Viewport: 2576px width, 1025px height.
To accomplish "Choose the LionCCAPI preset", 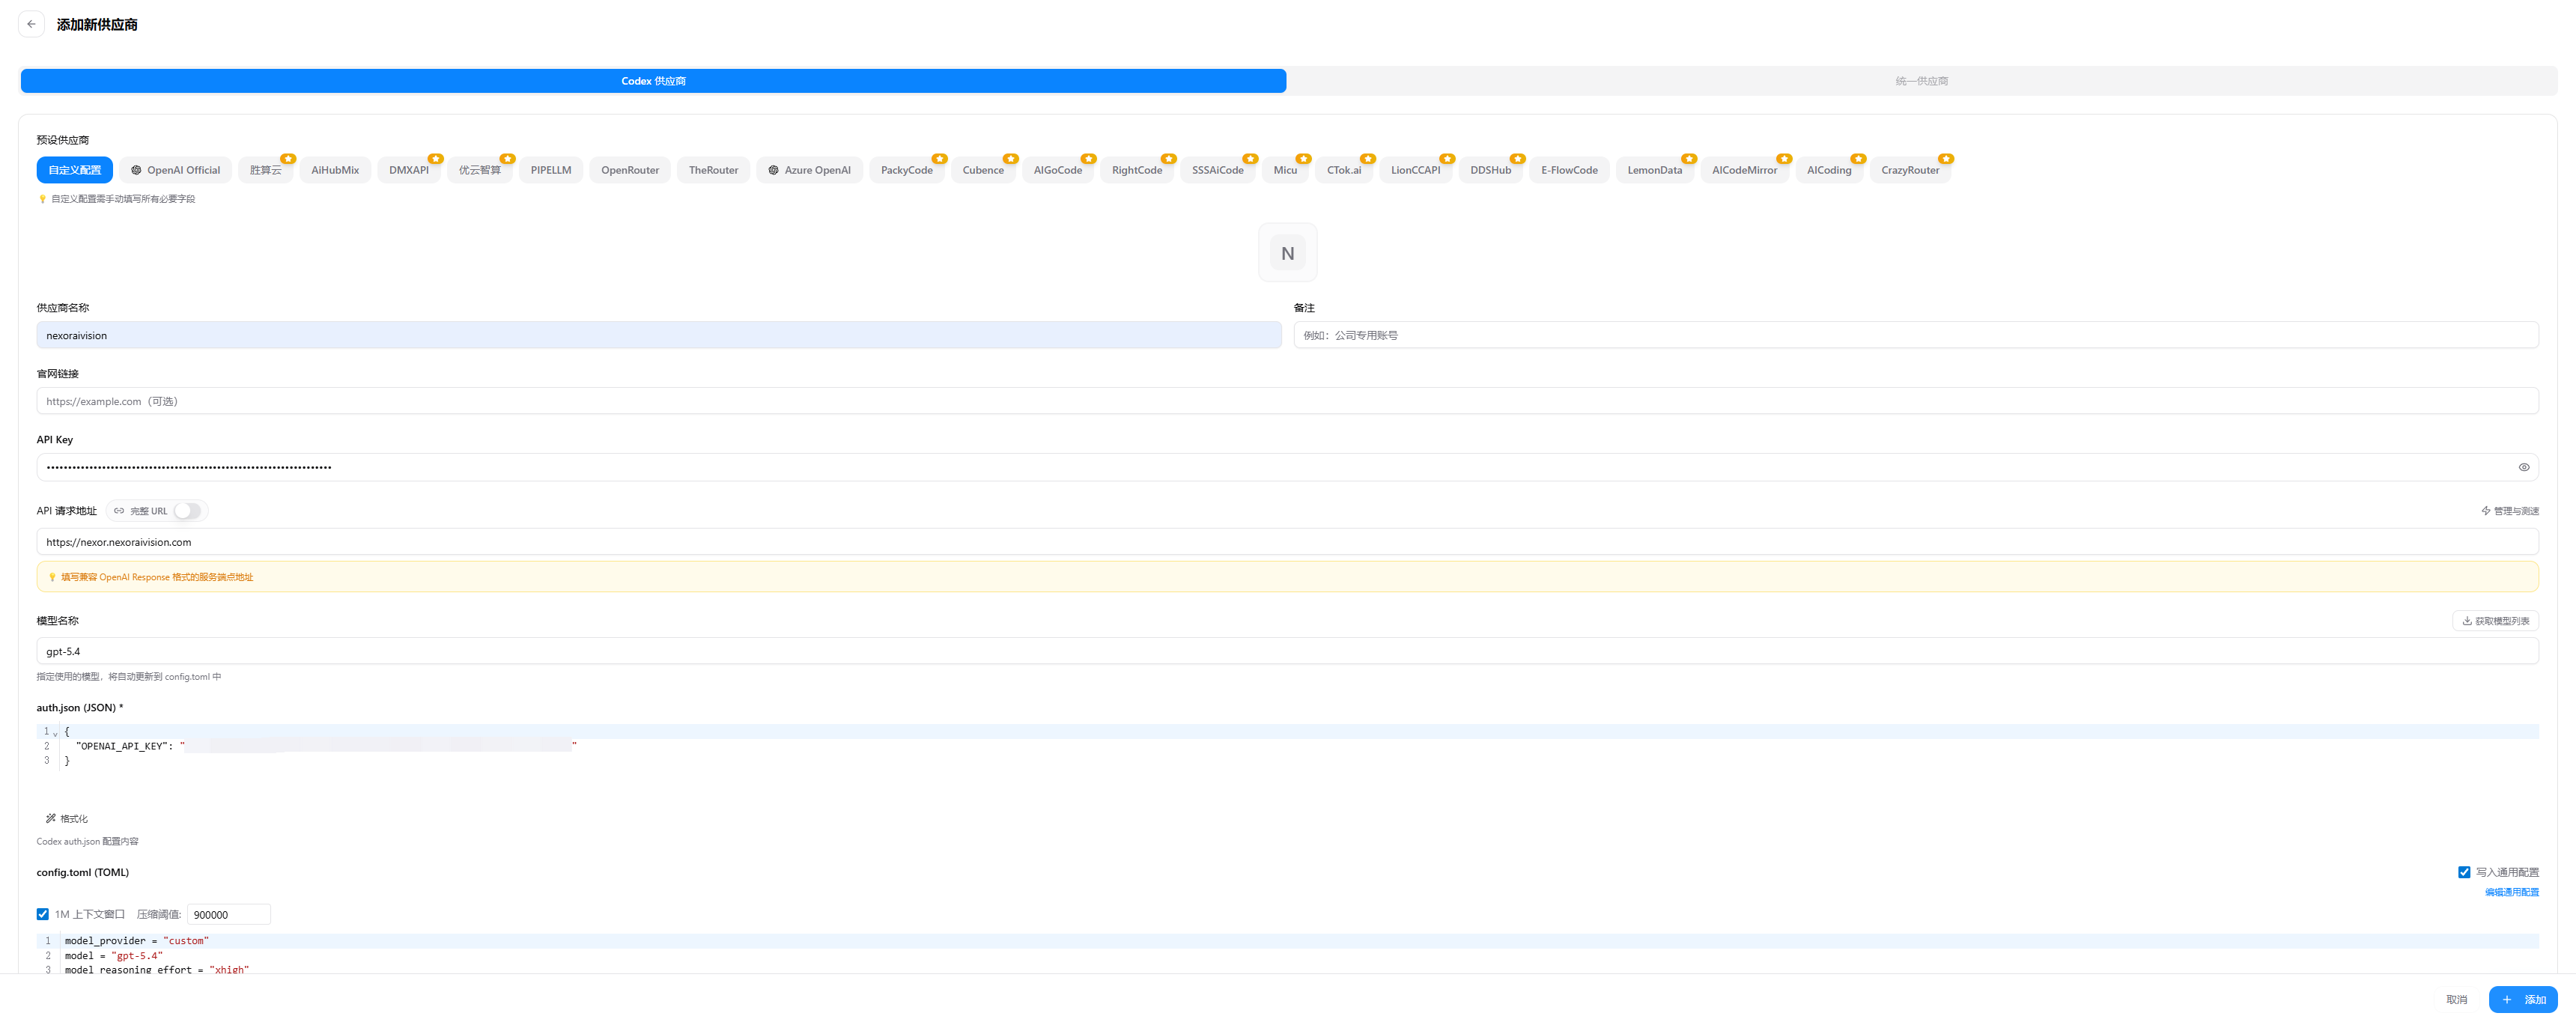I will coord(1416,170).
